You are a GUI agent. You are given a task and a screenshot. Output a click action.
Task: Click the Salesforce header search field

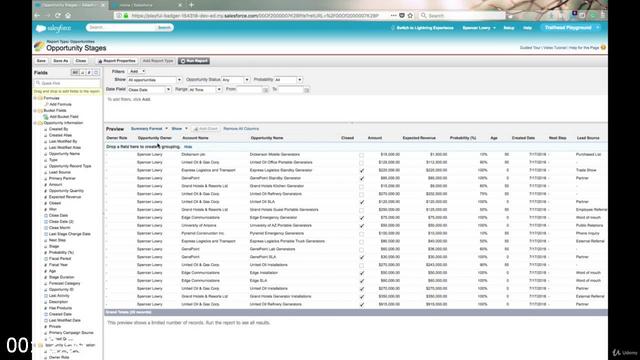point(121,28)
